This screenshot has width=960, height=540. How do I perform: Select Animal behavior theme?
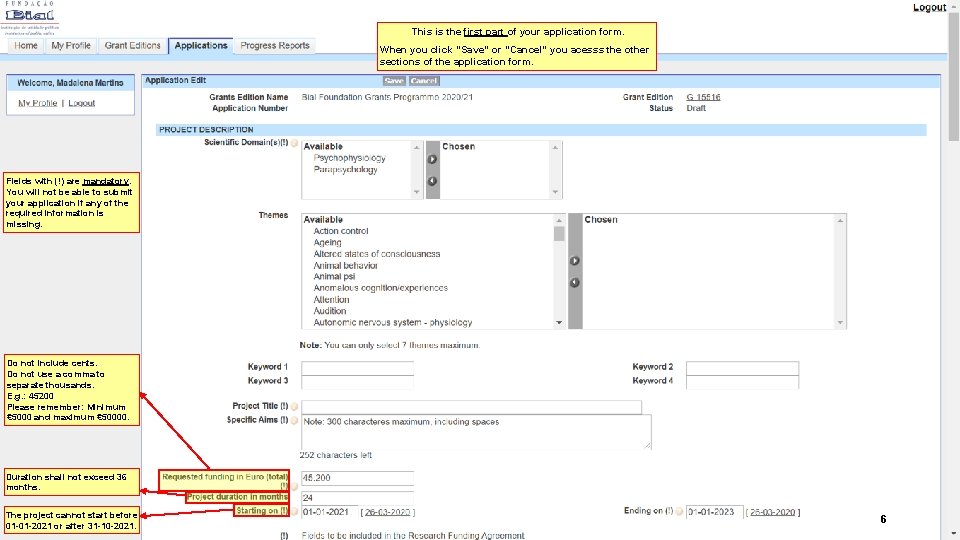coord(345,265)
